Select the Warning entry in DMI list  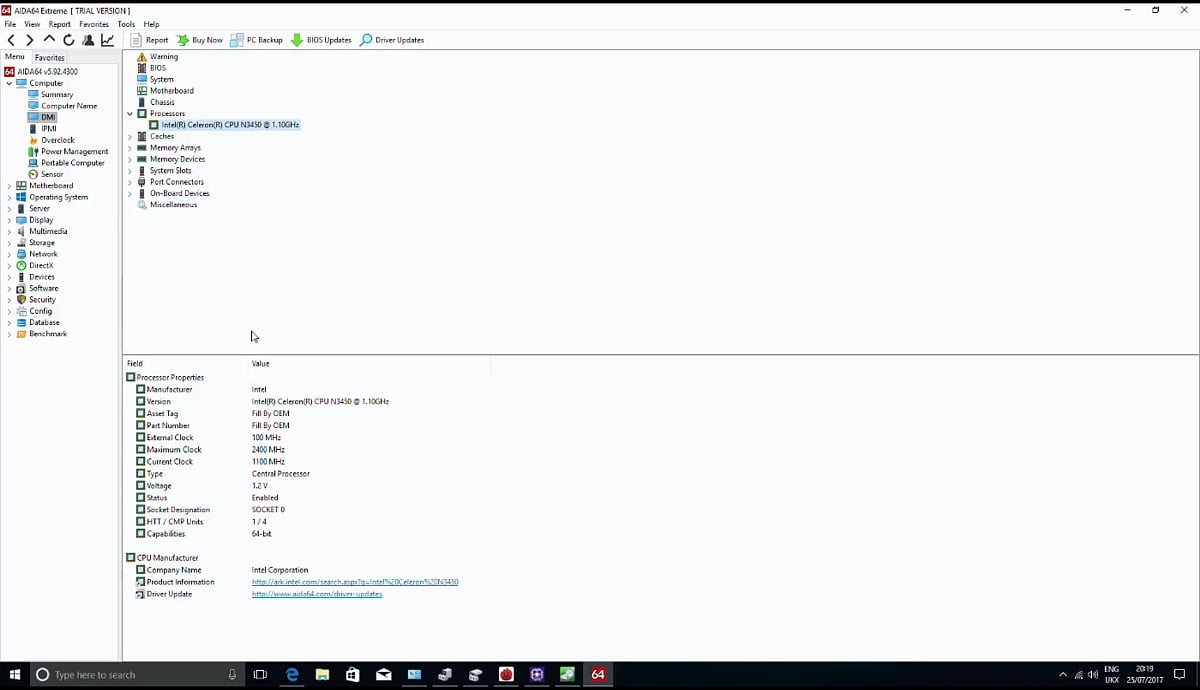pos(164,57)
